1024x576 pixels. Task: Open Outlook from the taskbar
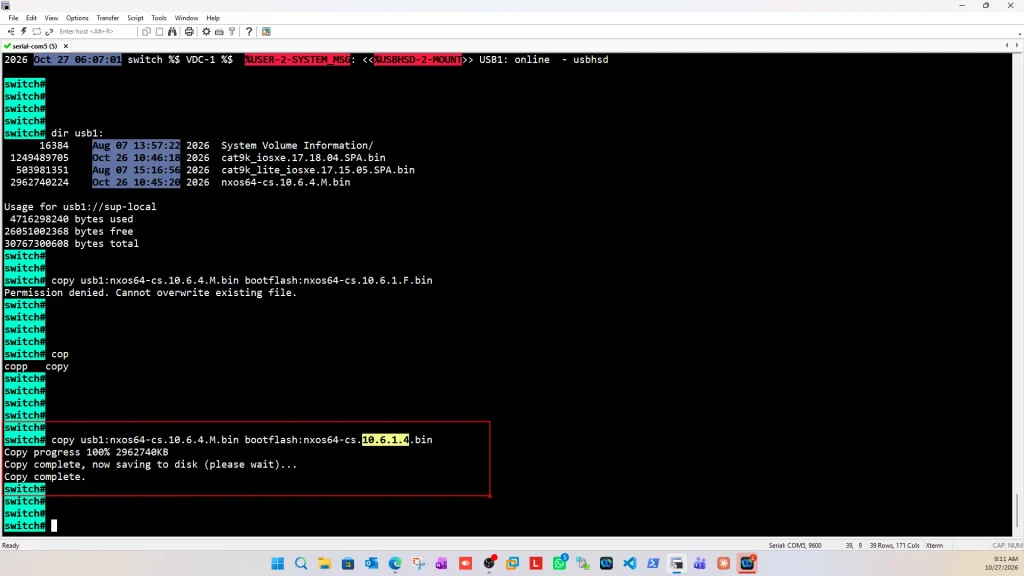pyautogui.click(x=372, y=563)
